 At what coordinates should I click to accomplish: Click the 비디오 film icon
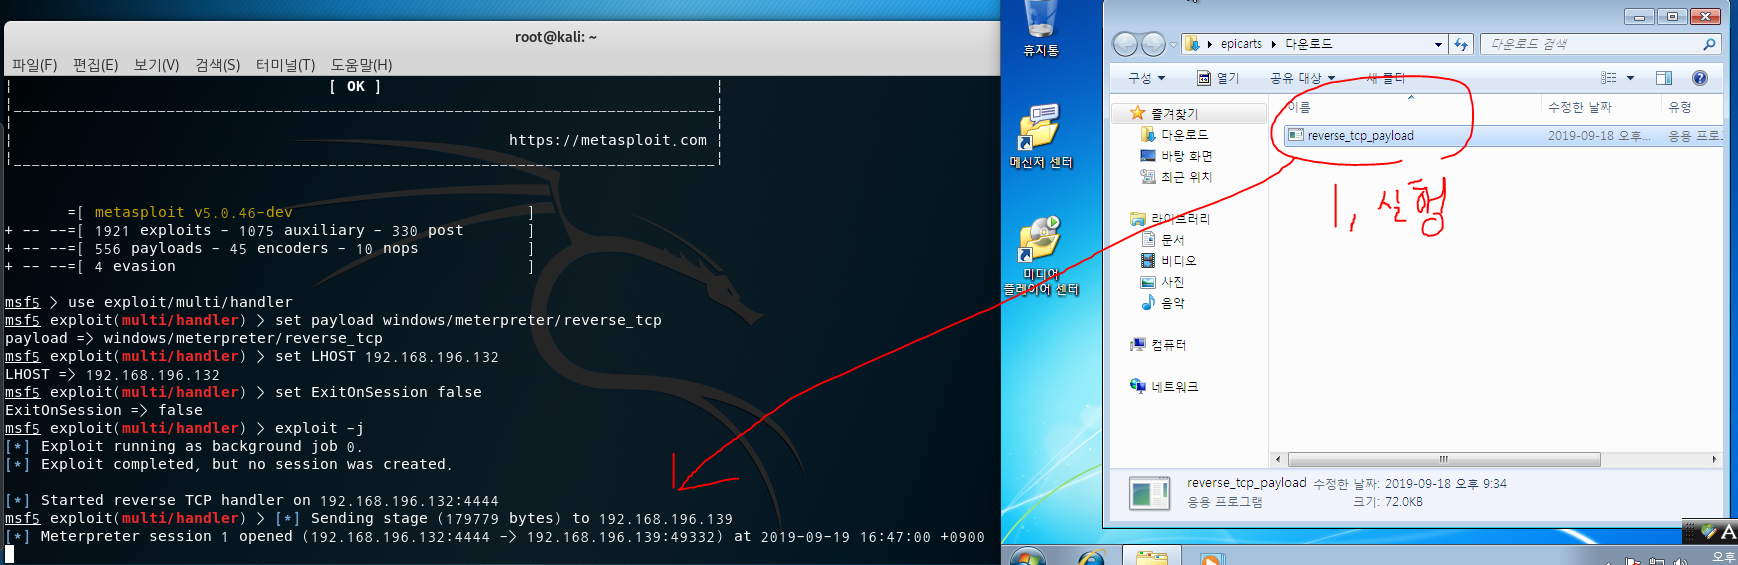pyautogui.click(x=1148, y=260)
